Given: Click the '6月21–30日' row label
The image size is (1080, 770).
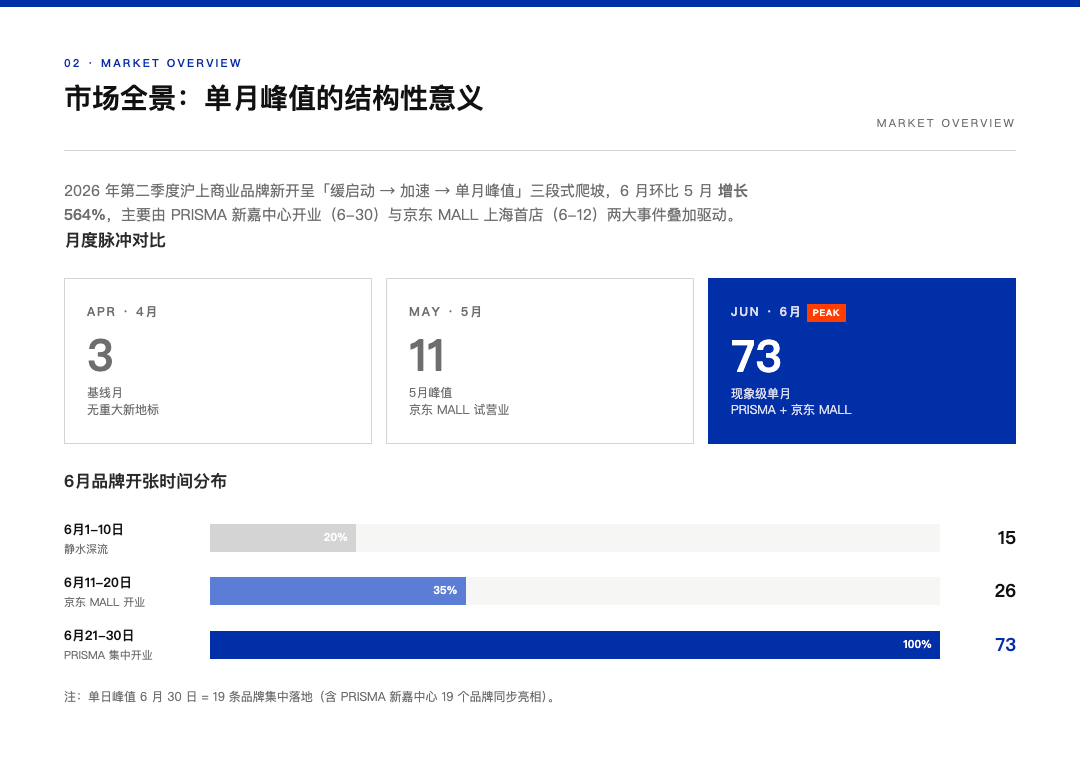Looking at the screenshot, I should click(x=99, y=636).
